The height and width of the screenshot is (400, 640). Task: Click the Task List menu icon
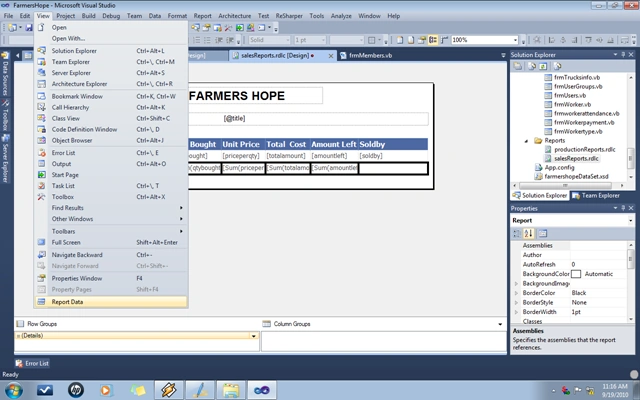(41, 186)
